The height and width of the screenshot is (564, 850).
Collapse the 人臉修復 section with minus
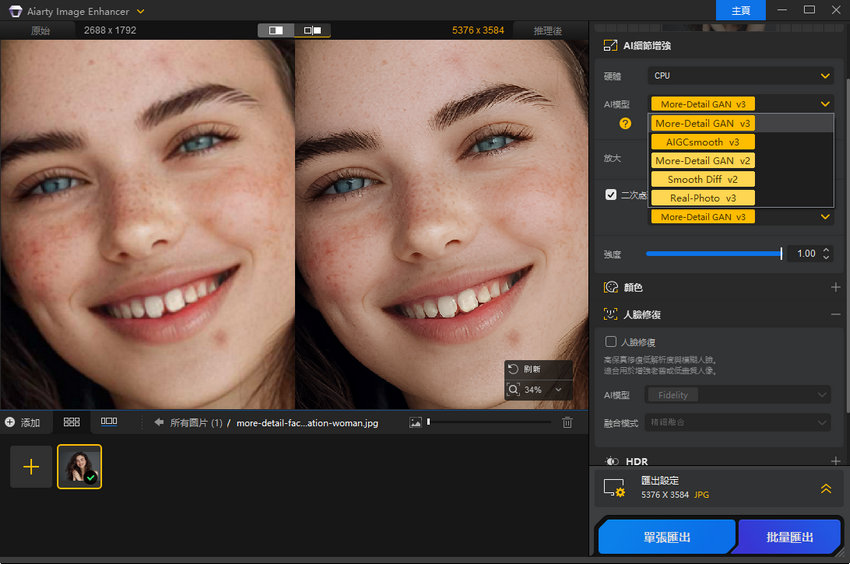tap(835, 315)
